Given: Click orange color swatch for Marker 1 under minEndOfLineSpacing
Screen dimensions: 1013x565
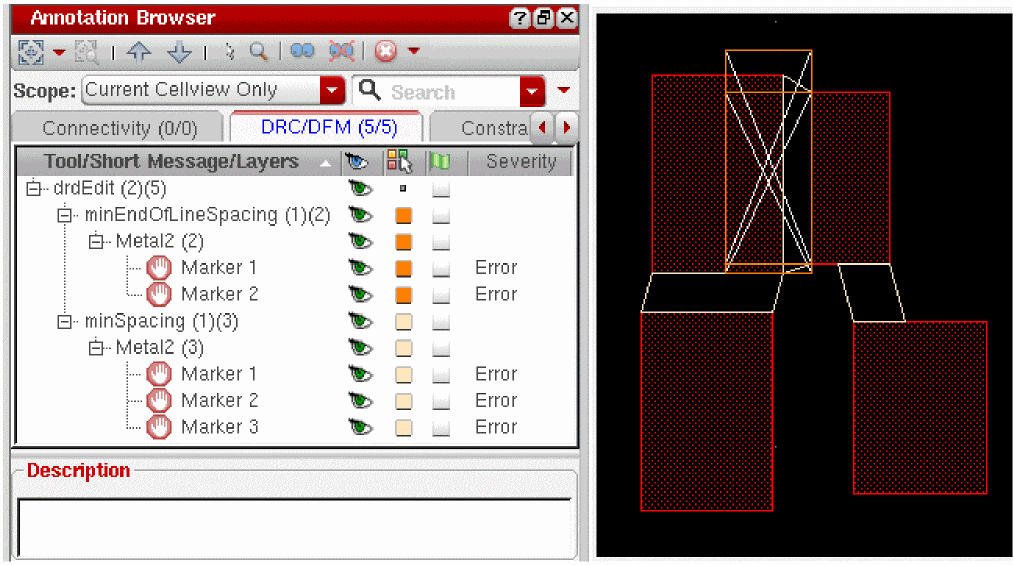Looking at the screenshot, I should tap(404, 268).
